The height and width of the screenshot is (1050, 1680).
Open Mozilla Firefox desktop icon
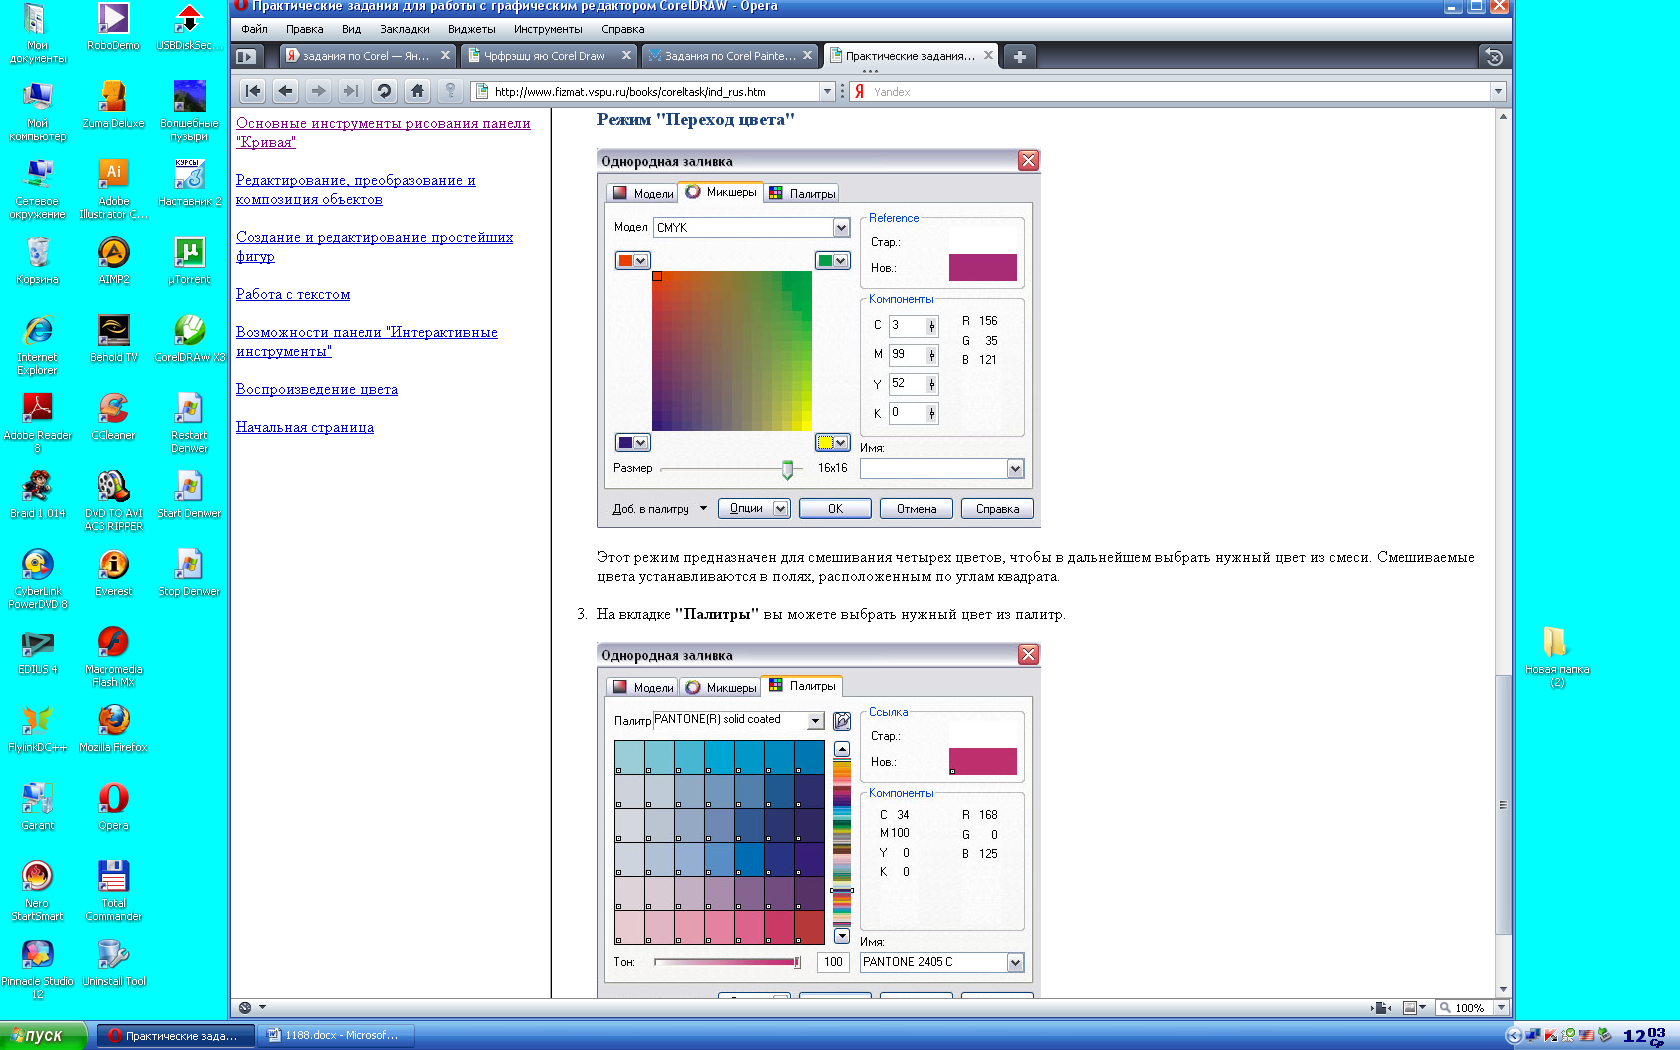point(113,728)
